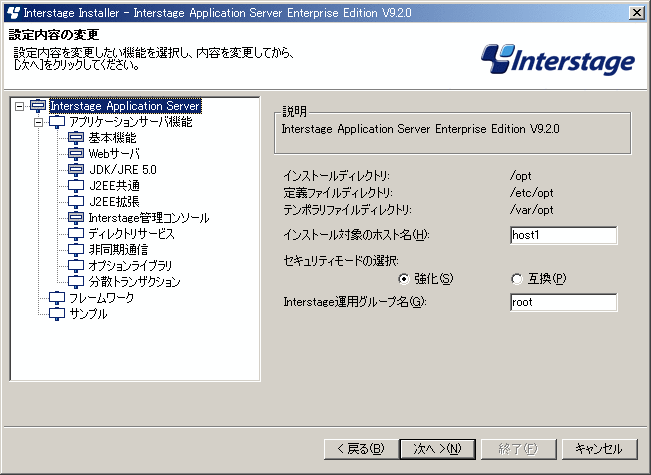Select the ディレクトリサービス tree label
Screen dimensions: 651x475
[x=132, y=234]
